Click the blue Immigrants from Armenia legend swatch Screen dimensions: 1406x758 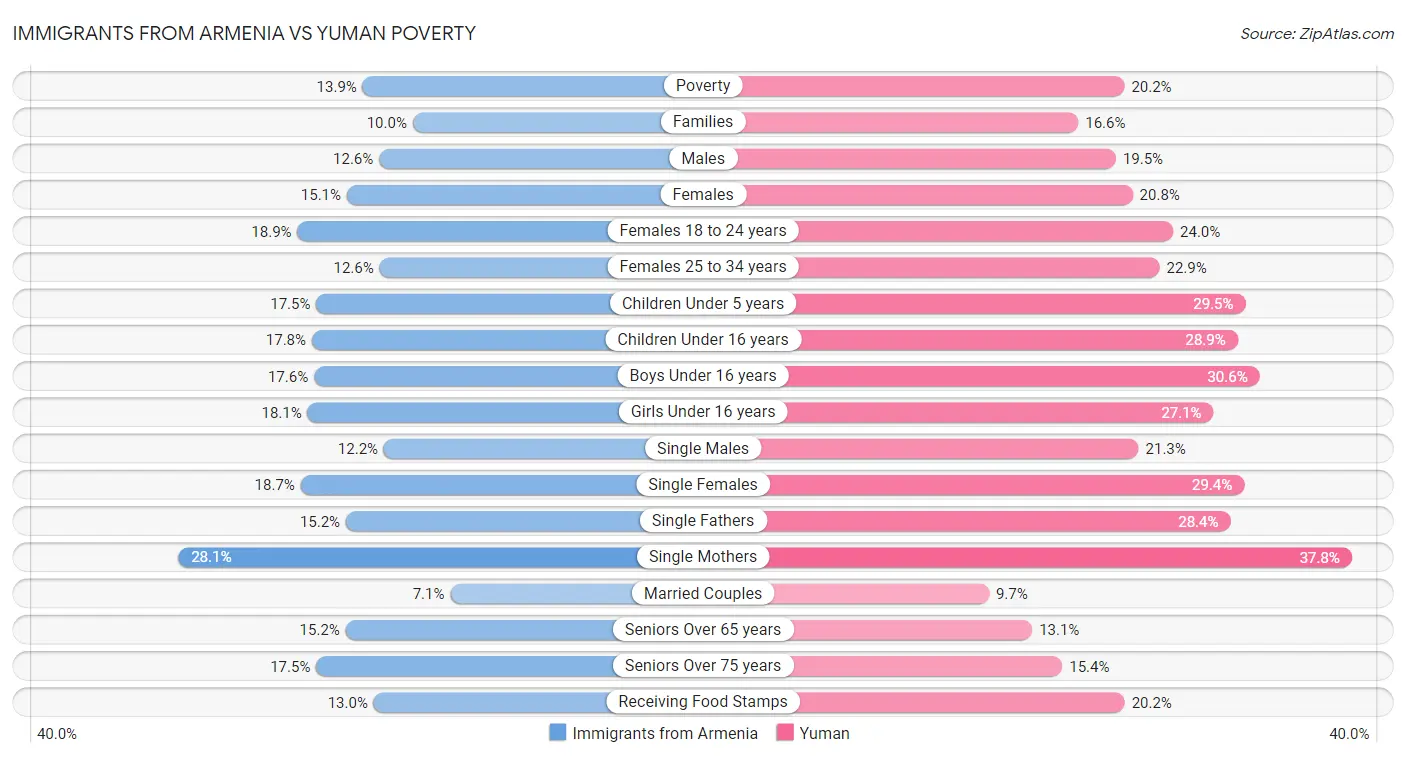[x=558, y=733]
